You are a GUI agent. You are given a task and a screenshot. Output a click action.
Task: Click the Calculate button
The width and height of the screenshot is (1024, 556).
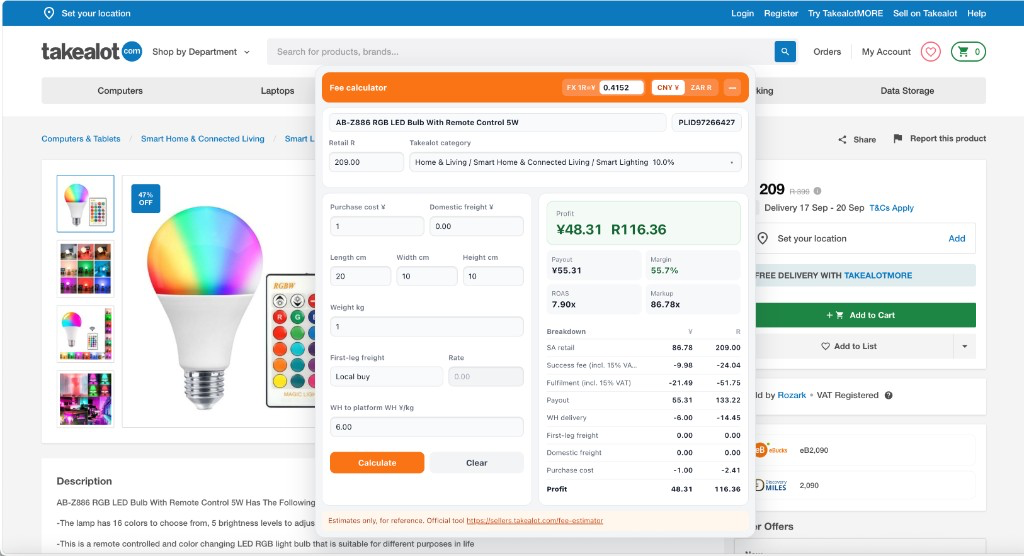[377, 463]
